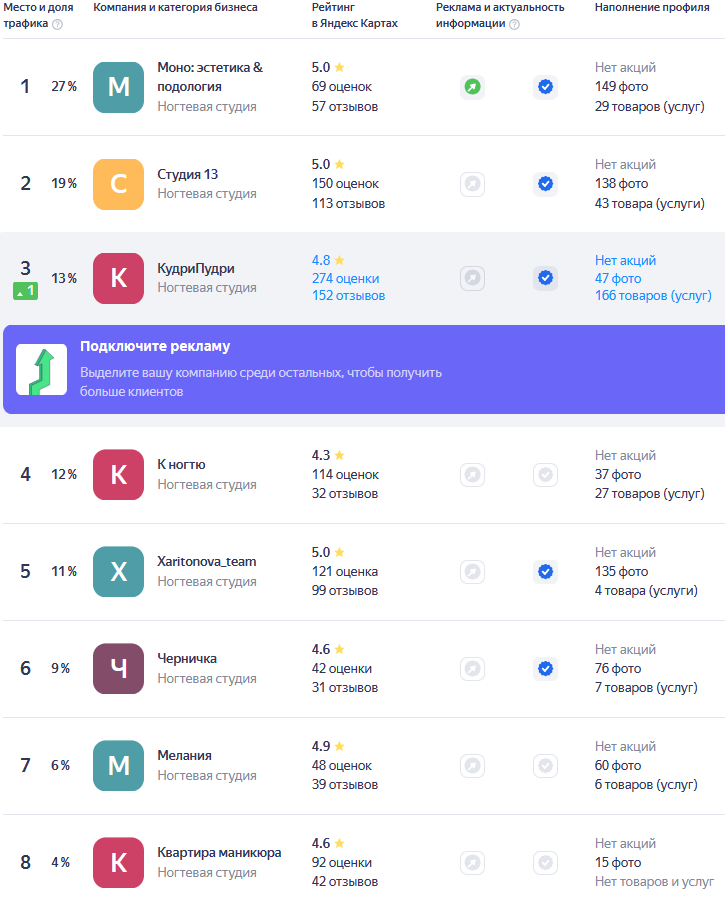Image resolution: width=725 pixels, height=905 pixels.
Task: Click the gray verification checkmark for К ногтю
Action: click(545, 474)
